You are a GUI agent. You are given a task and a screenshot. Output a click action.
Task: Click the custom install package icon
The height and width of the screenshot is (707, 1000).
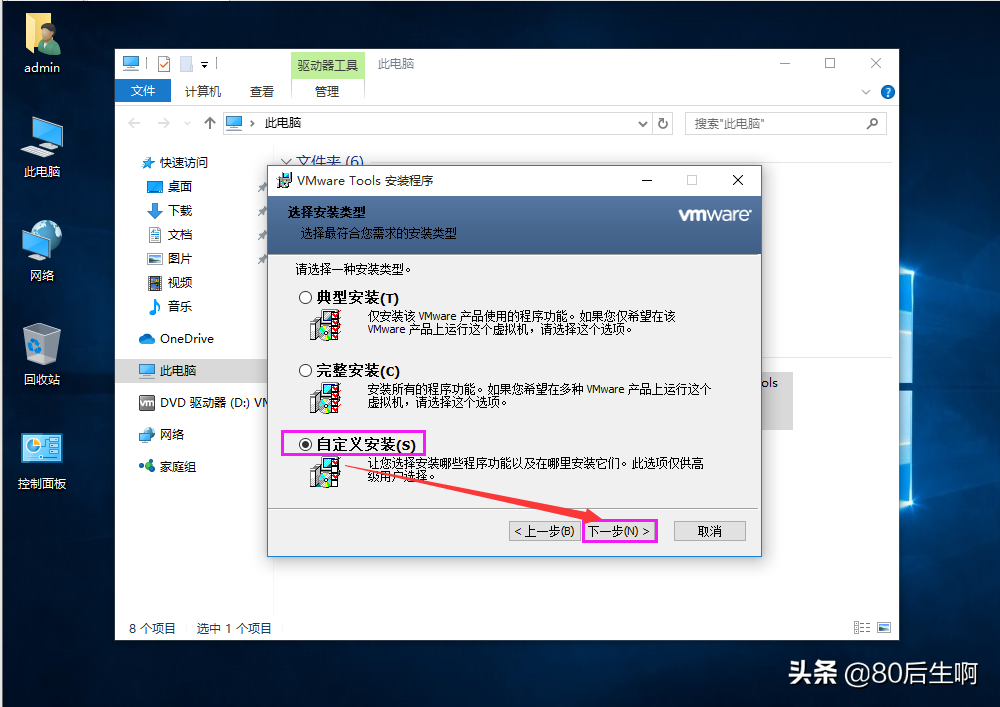[x=325, y=472]
